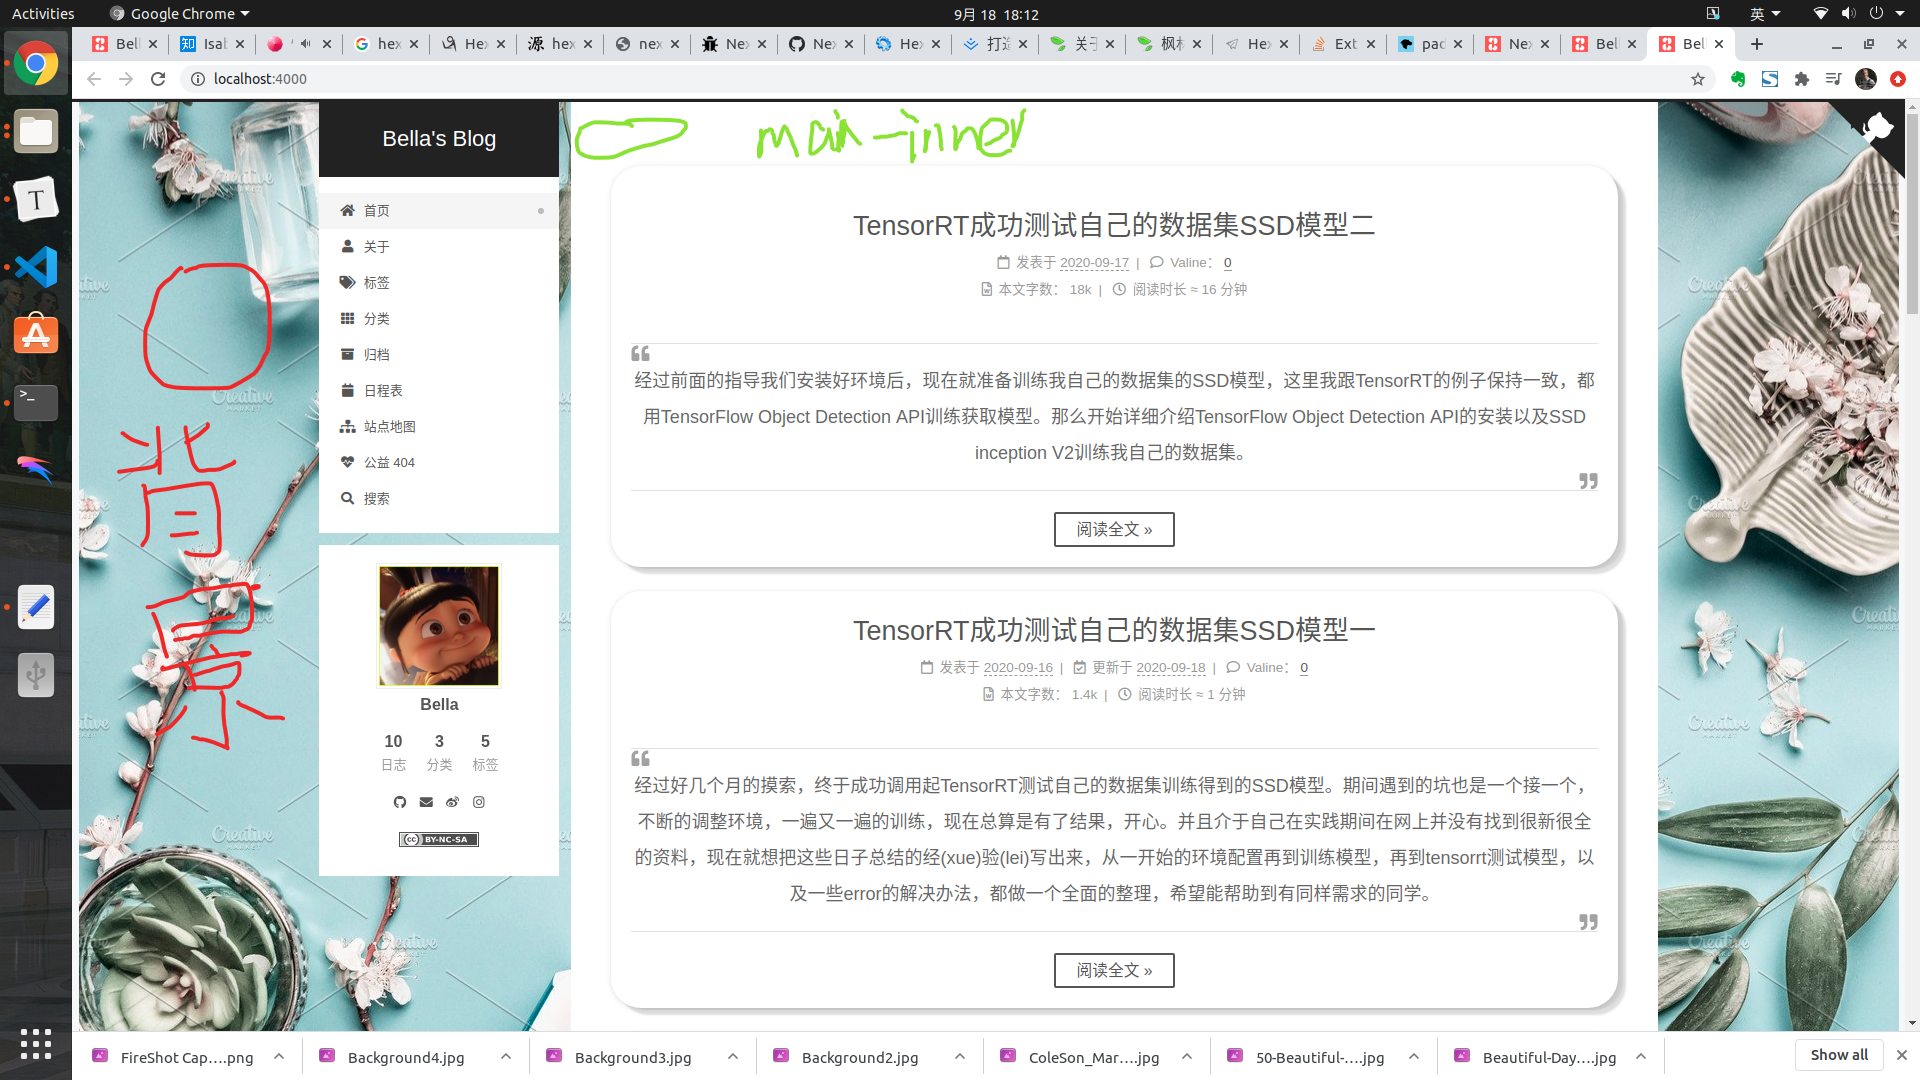This screenshot has height=1080, width=1920.
Task: Launch Visual Studio Code from the dock
Action: 36,267
